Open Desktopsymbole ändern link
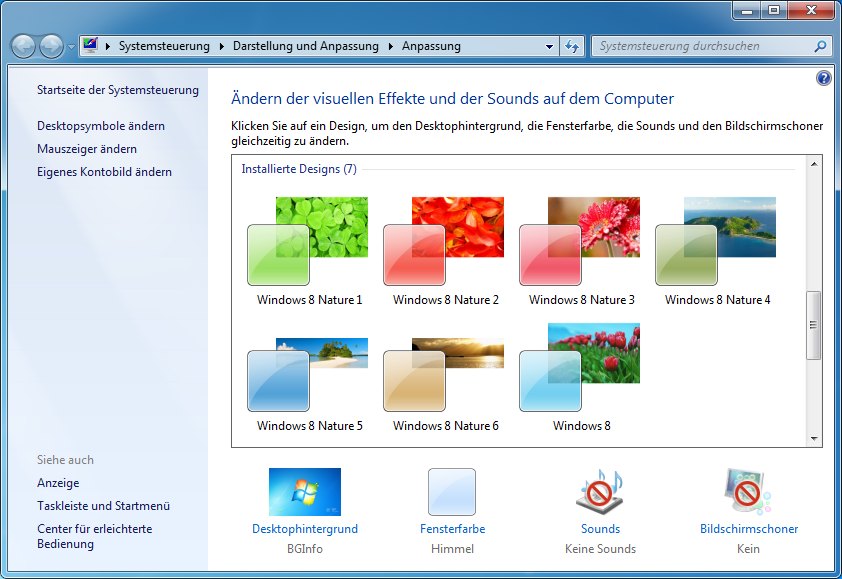Viewport: 842px width, 579px height. (101, 126)
